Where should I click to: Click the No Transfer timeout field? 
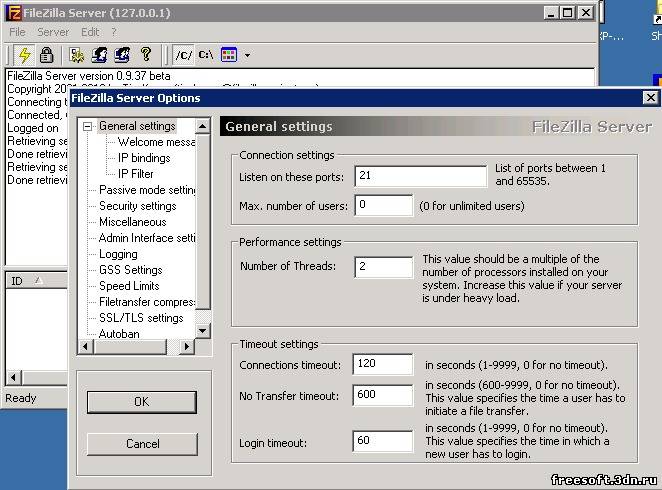pyautogui.click(x=383, y=395)
